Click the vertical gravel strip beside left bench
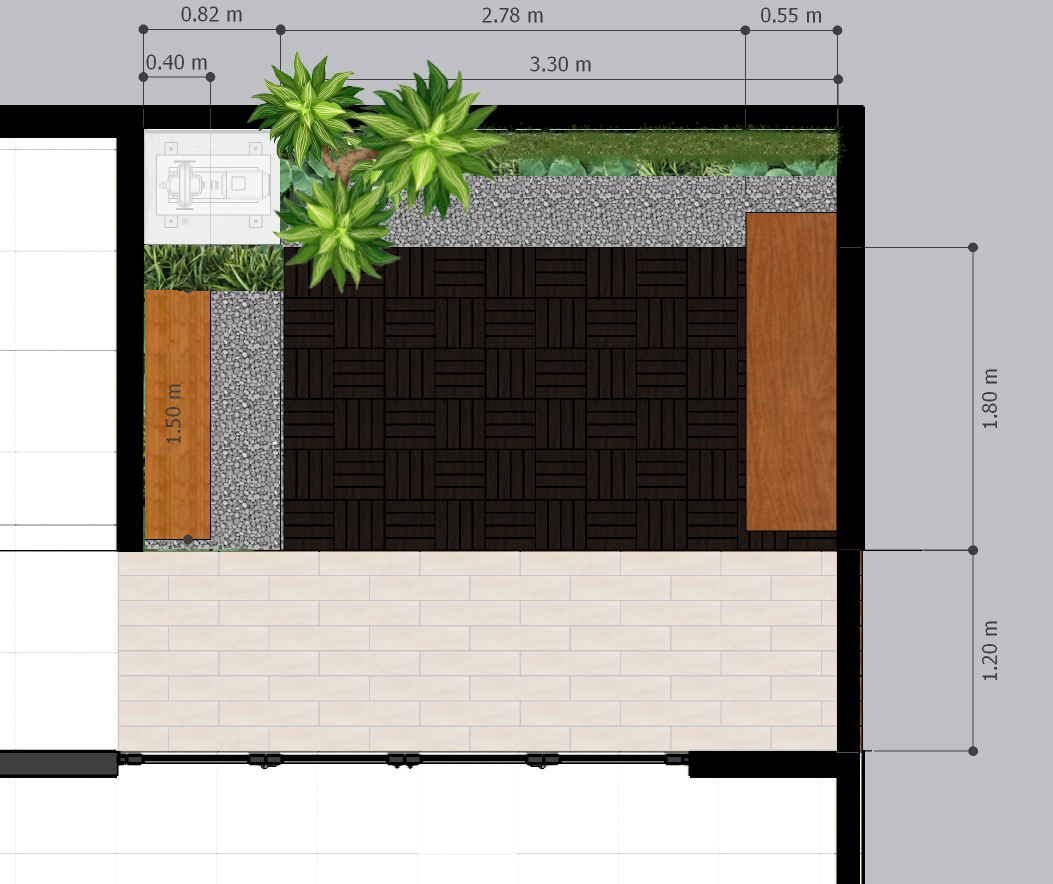Image resolution: width=1053 pixels, height=884 pixels. [x=247, y=420]
